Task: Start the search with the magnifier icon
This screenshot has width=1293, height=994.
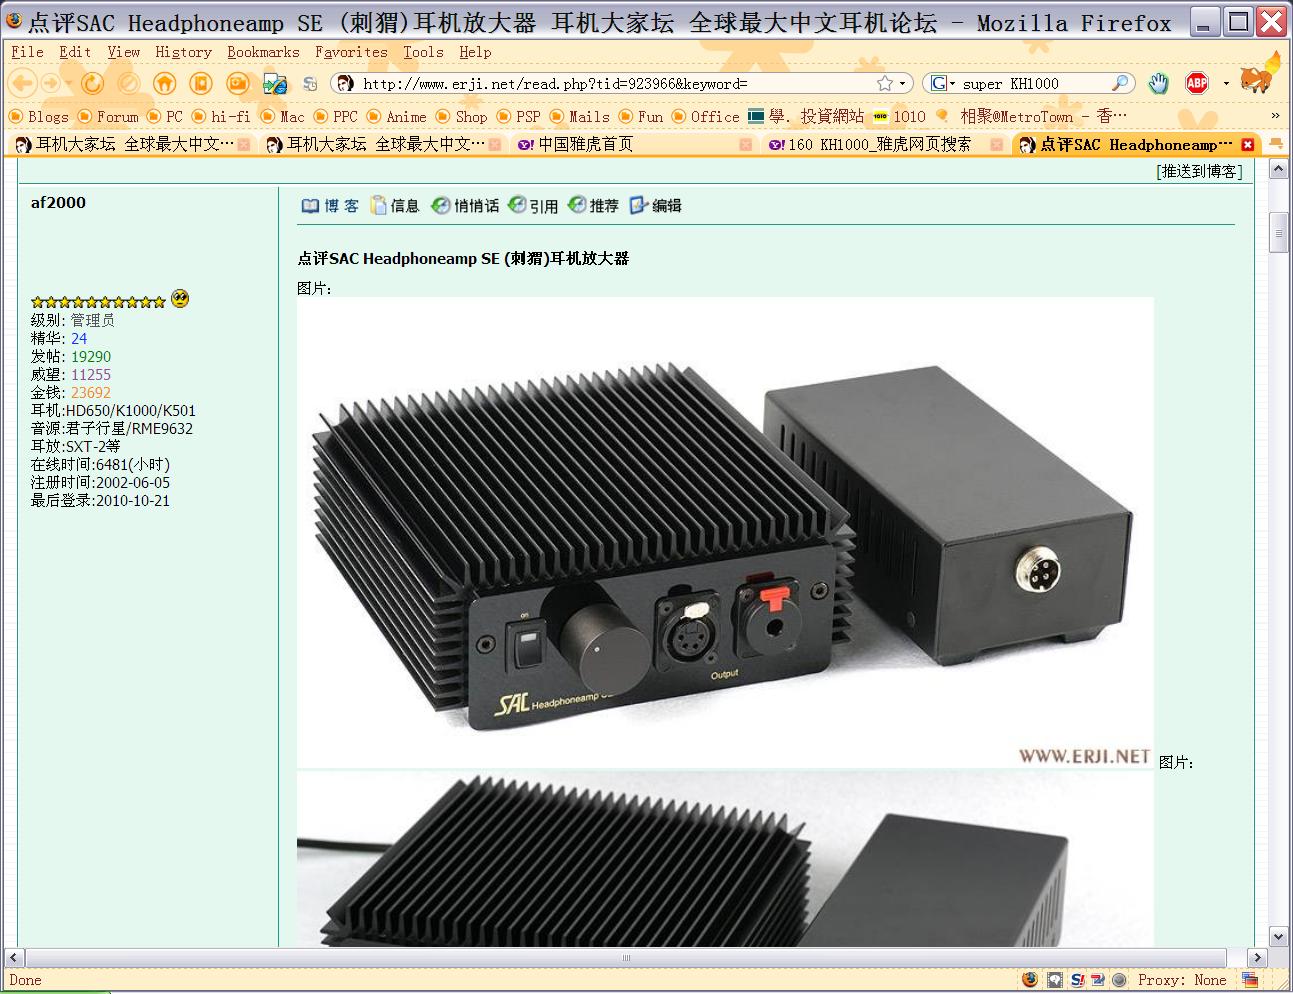Action: (x=1121, y=84)
